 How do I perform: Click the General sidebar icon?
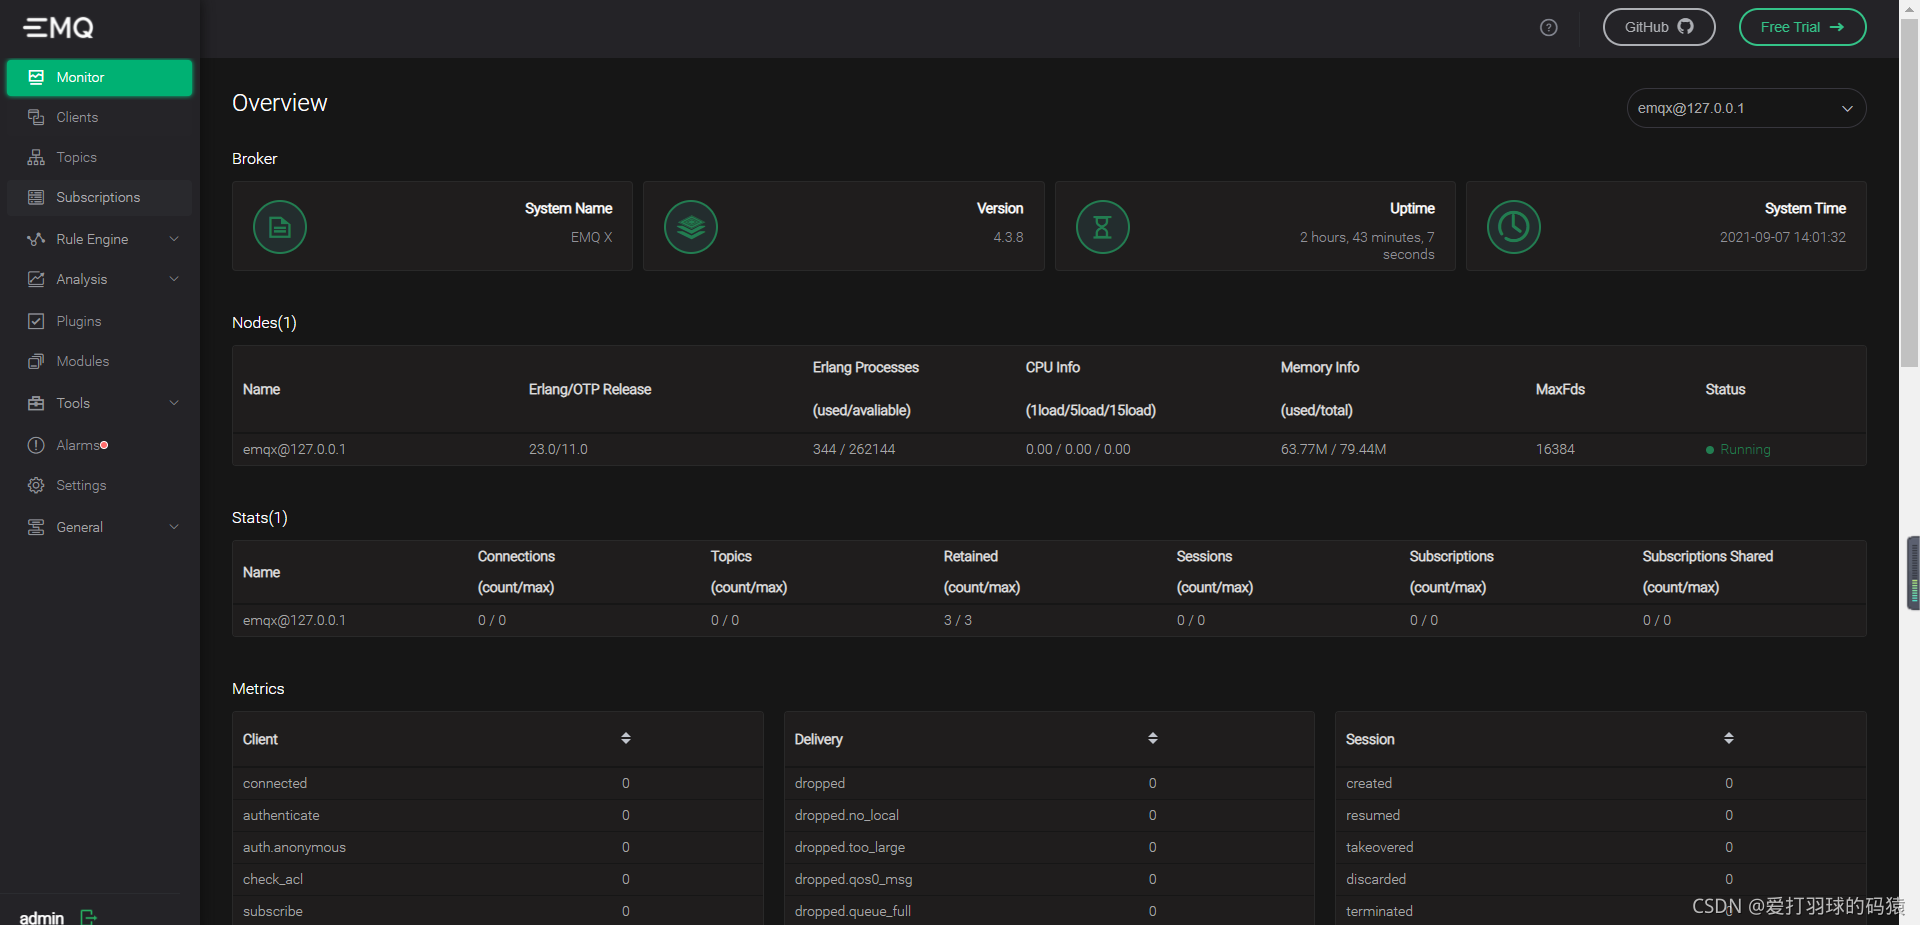point(36,527)
